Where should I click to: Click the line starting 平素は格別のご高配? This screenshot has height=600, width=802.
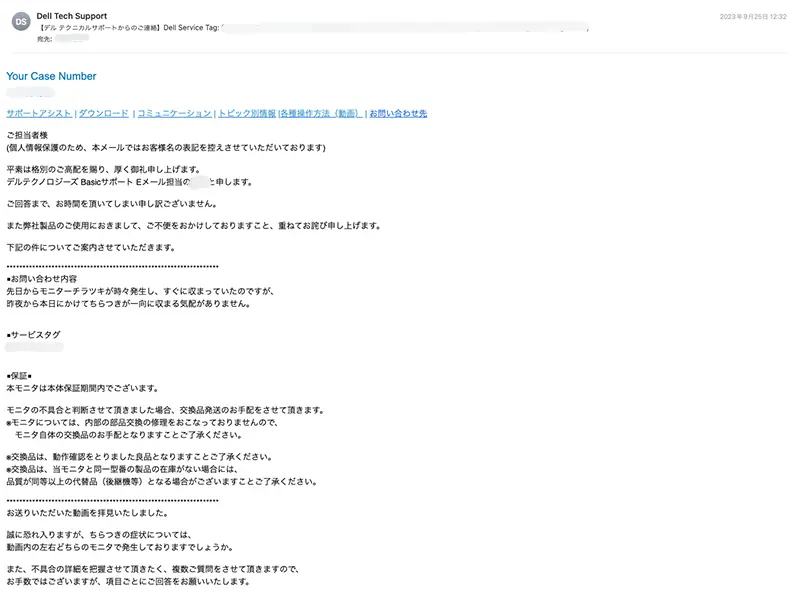pyautogui.click(x=103, y=169)
